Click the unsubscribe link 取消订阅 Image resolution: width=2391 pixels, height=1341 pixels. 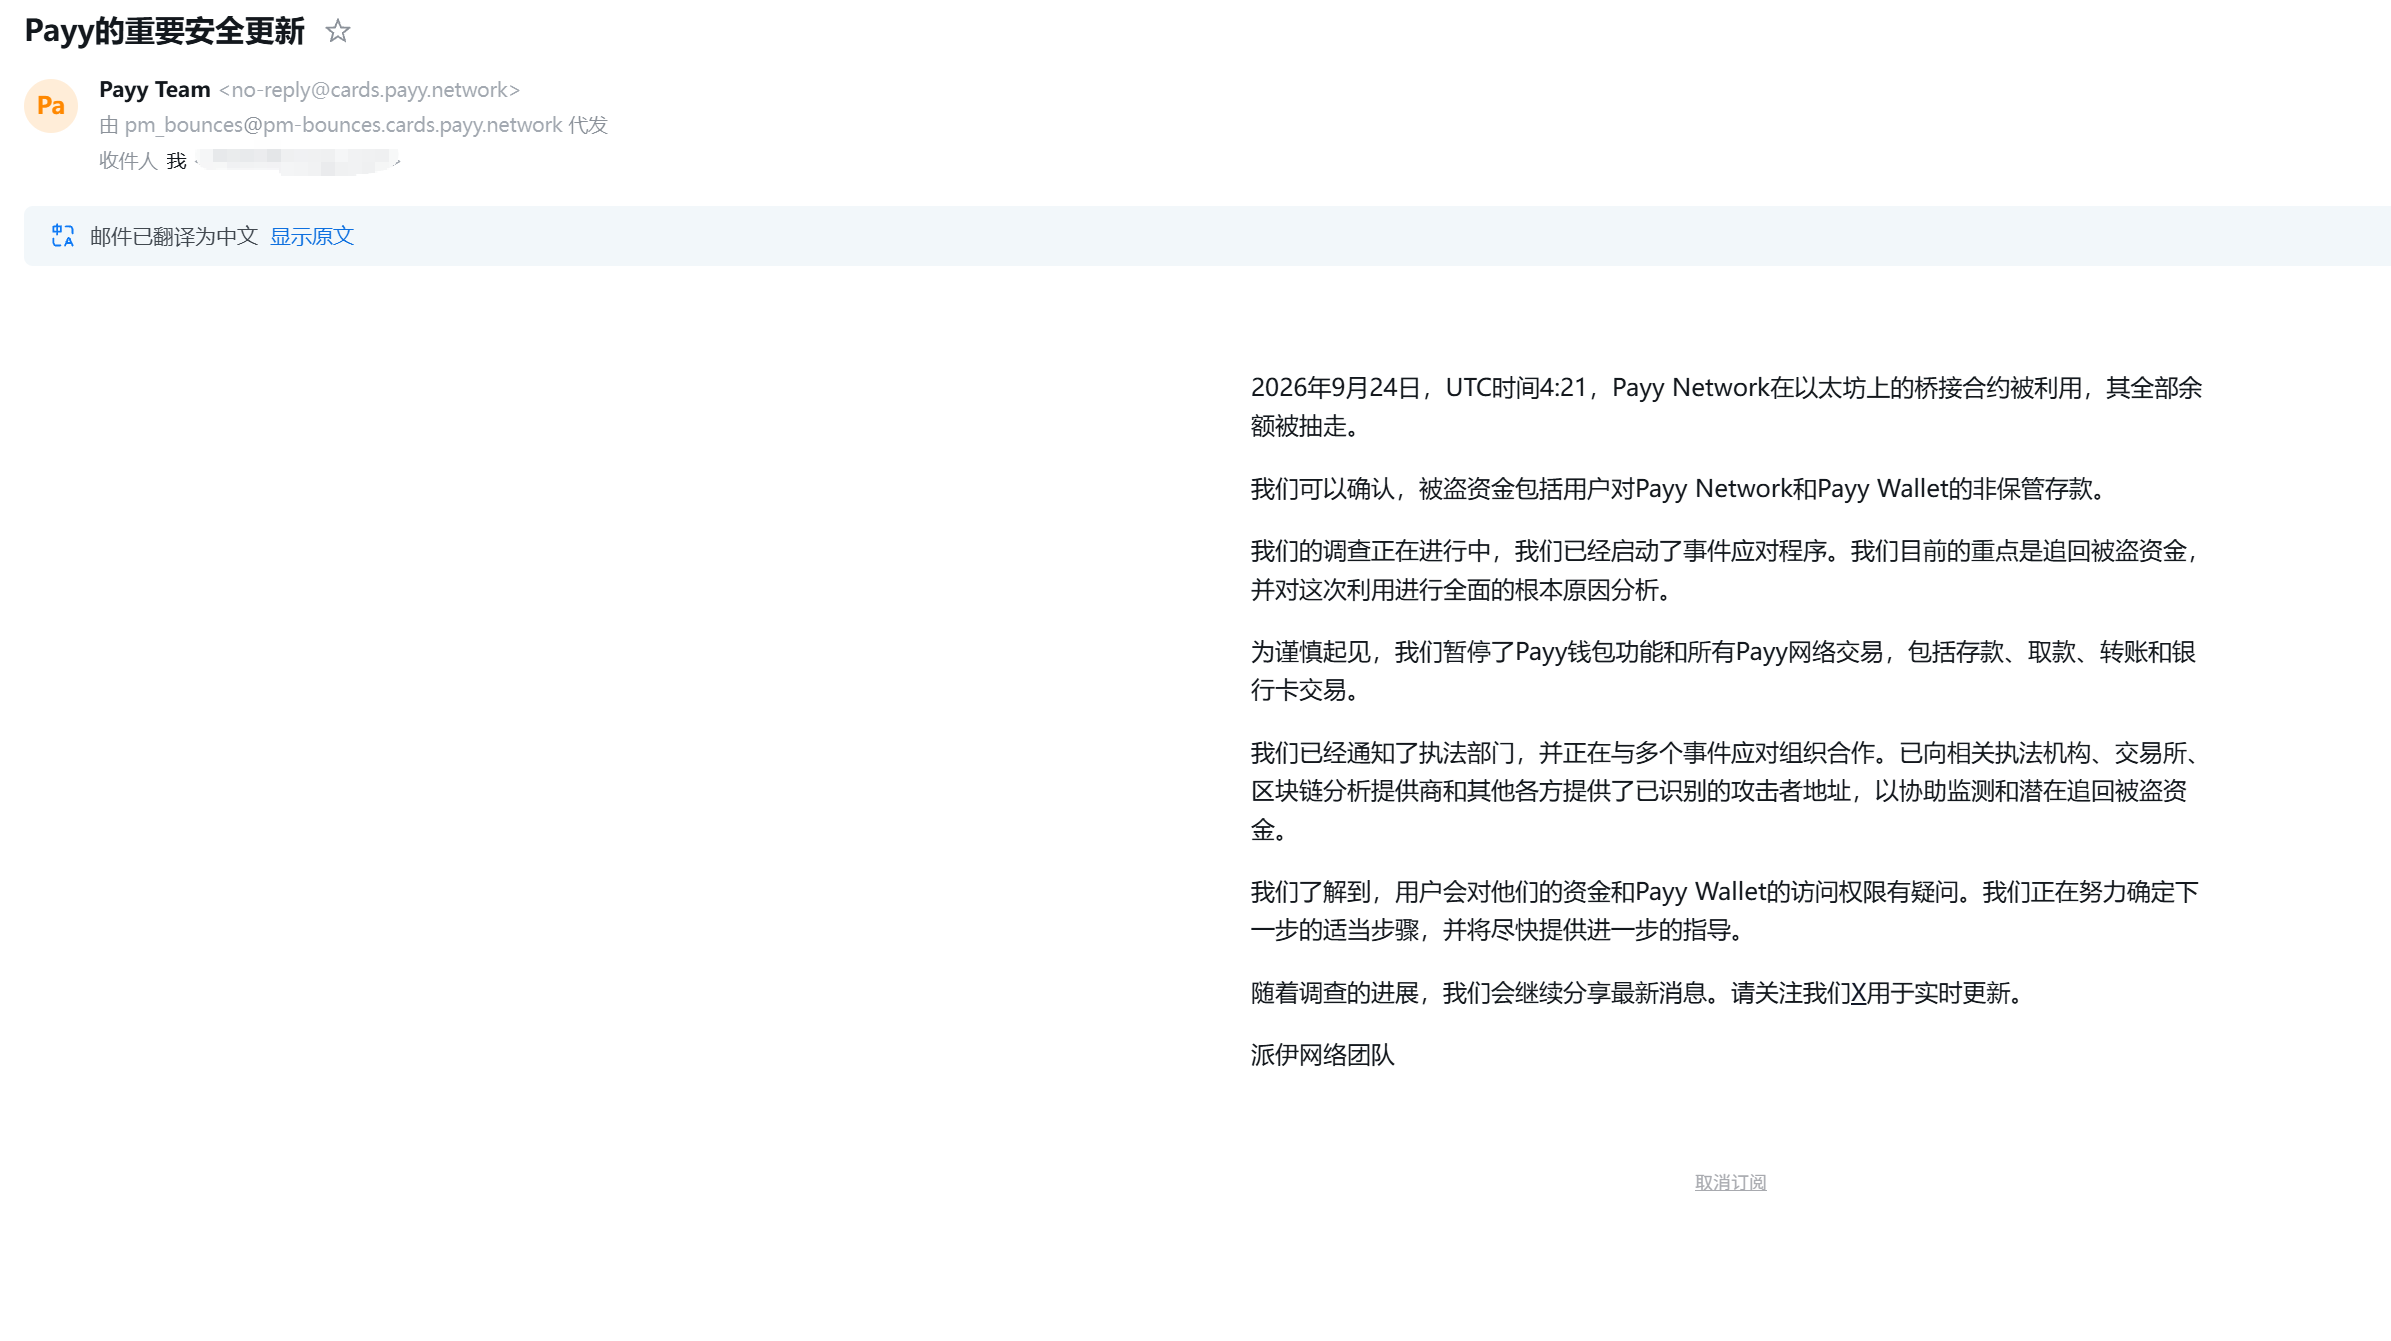point(1730,1182)
